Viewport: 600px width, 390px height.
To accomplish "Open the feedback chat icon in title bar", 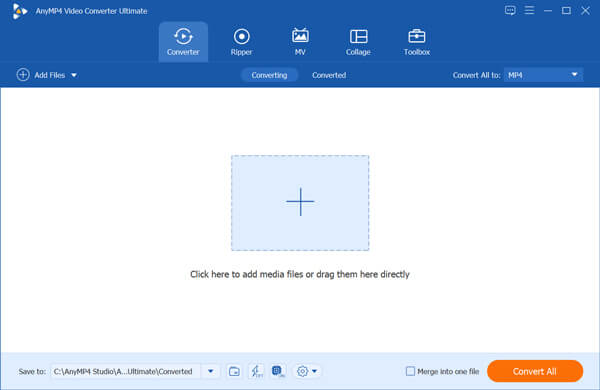I will point(510,10).
